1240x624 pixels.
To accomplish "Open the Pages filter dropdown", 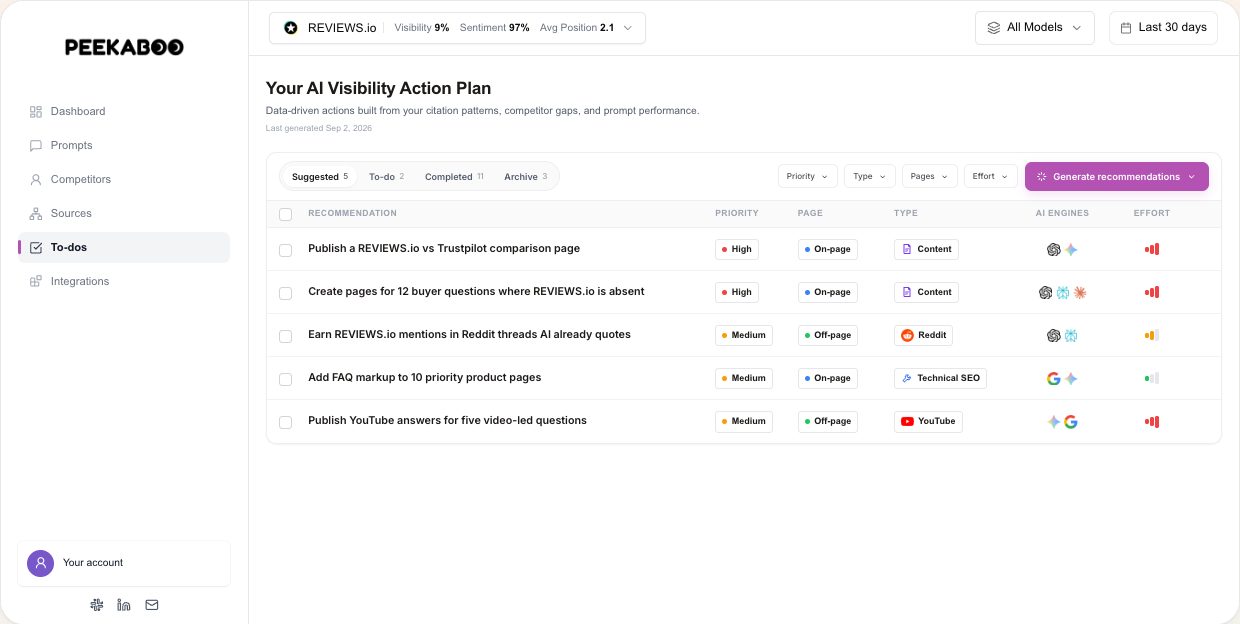I will (930, 176).
